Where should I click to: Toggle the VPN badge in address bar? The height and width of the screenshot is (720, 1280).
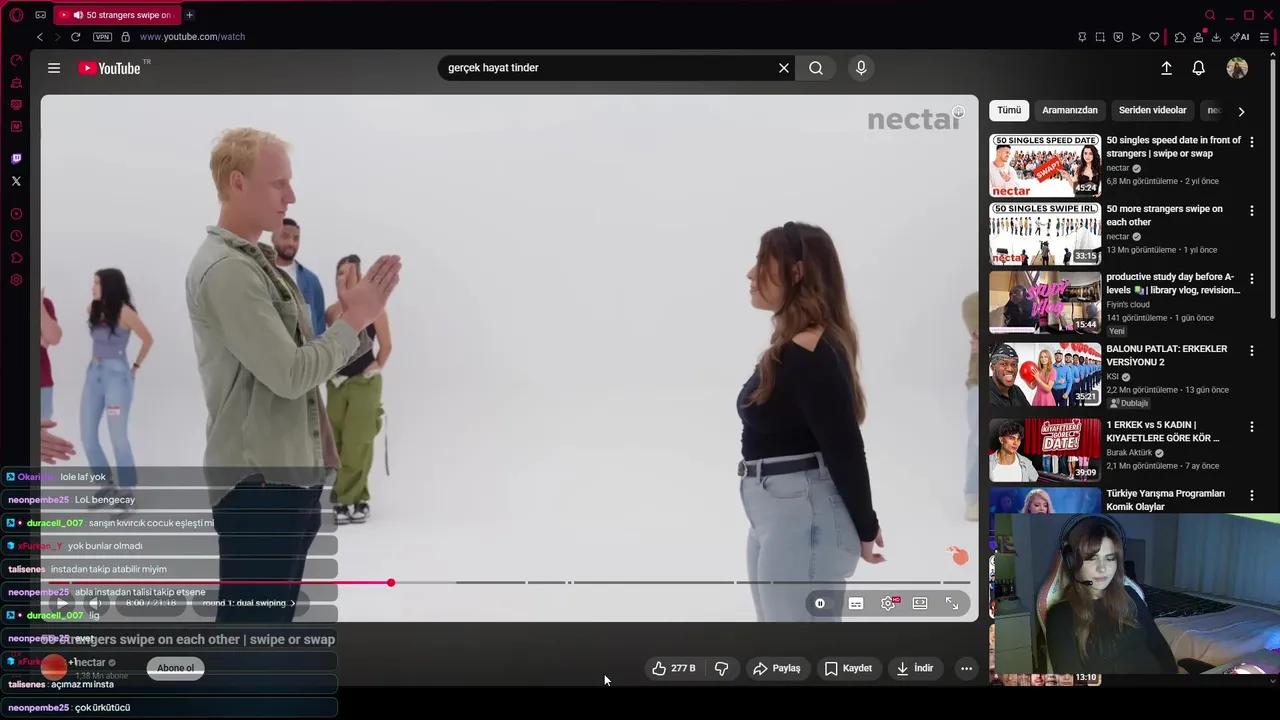click(102, 37)
